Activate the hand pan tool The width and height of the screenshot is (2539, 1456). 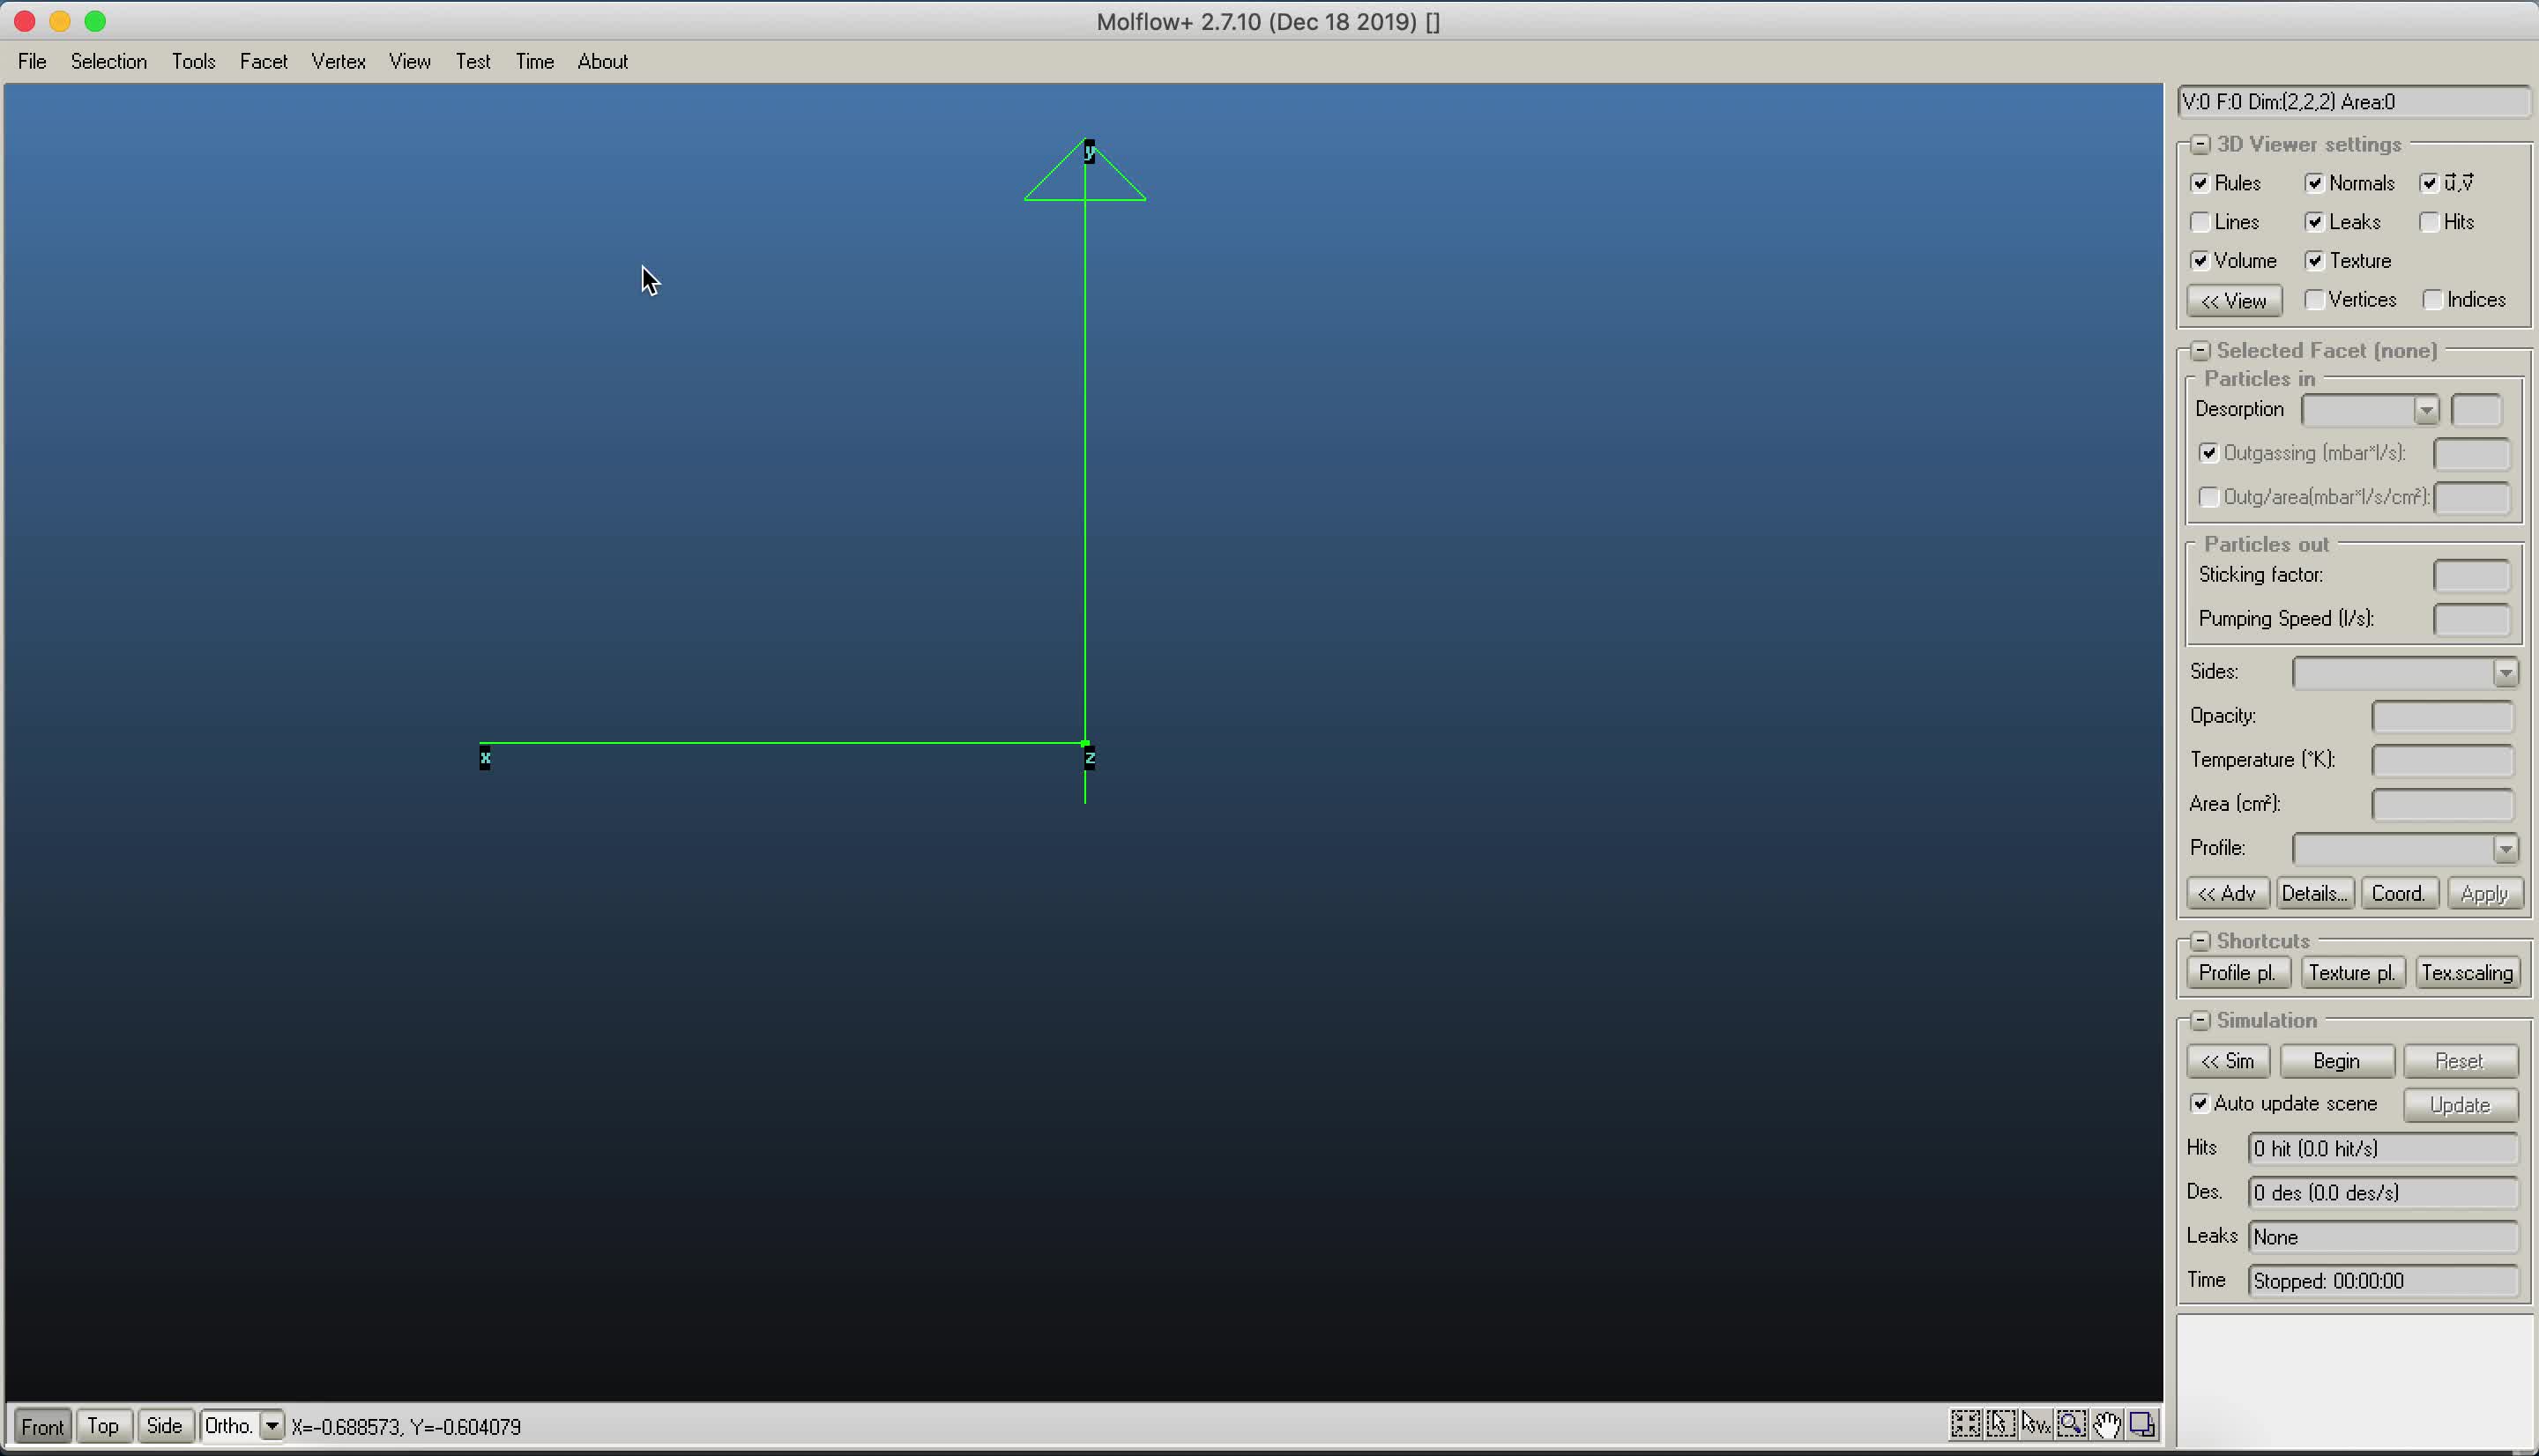click(x=2106, y=1424)
